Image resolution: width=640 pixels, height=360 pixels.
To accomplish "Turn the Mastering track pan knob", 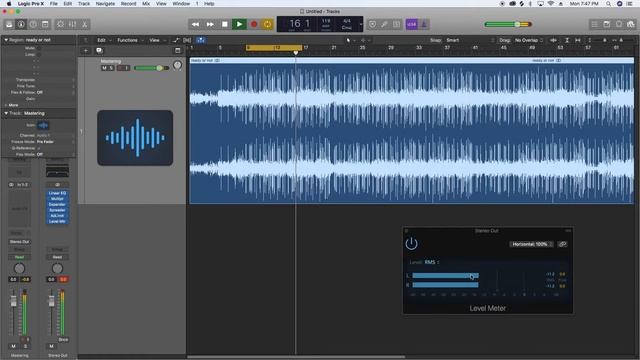I will point(177,65).
